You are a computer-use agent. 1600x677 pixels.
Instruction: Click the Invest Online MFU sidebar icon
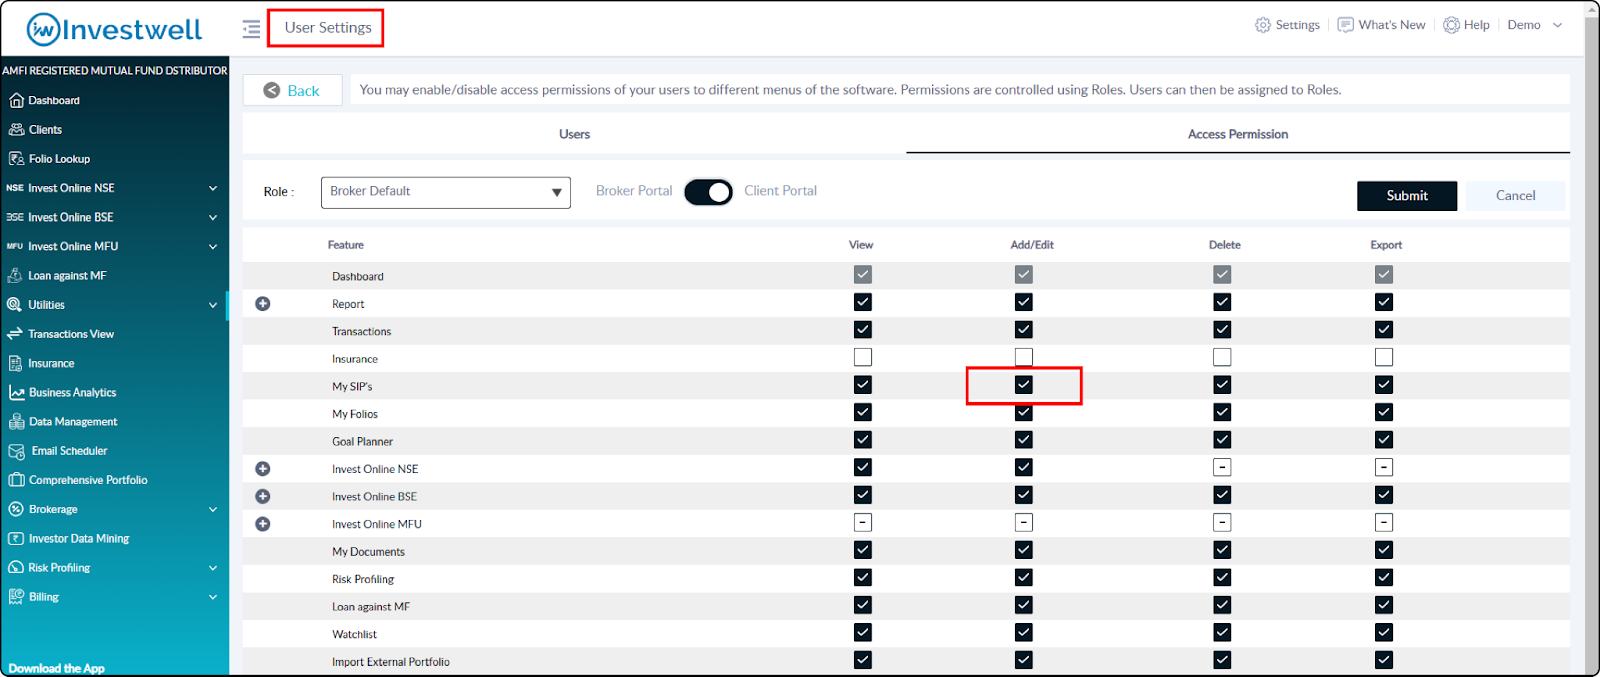[15, 246]
